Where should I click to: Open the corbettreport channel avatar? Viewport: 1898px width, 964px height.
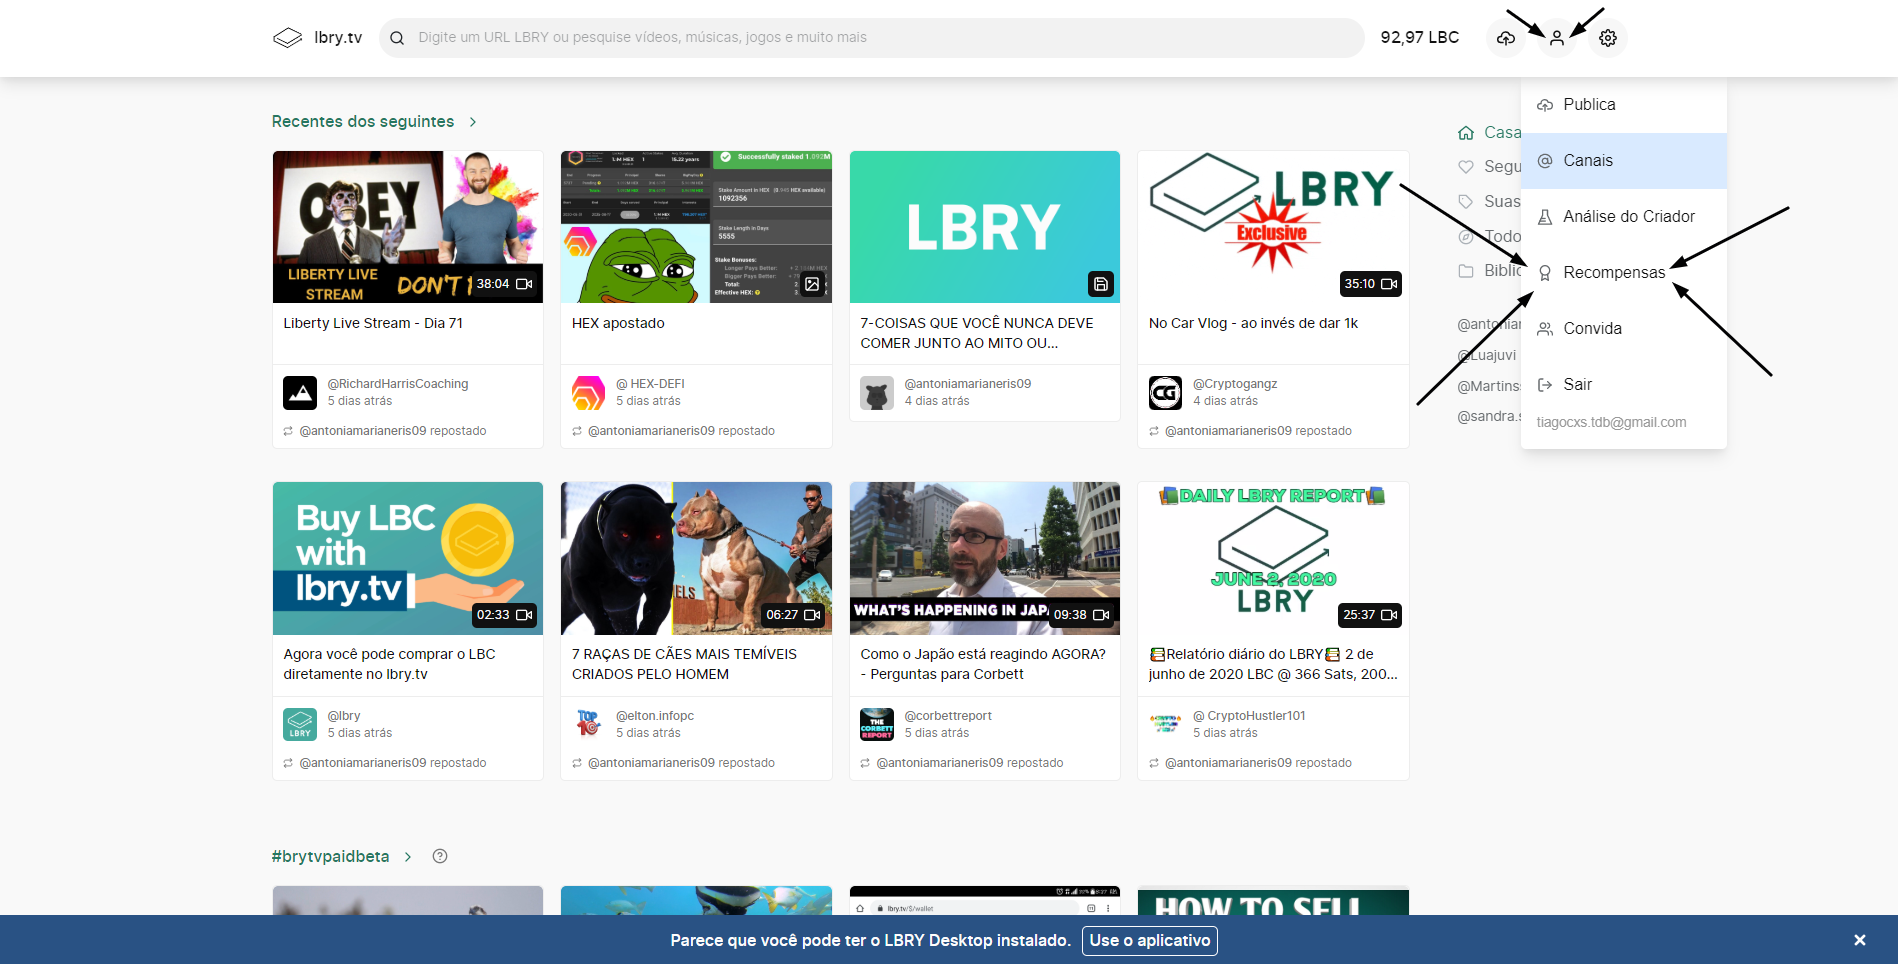[877, 725]
